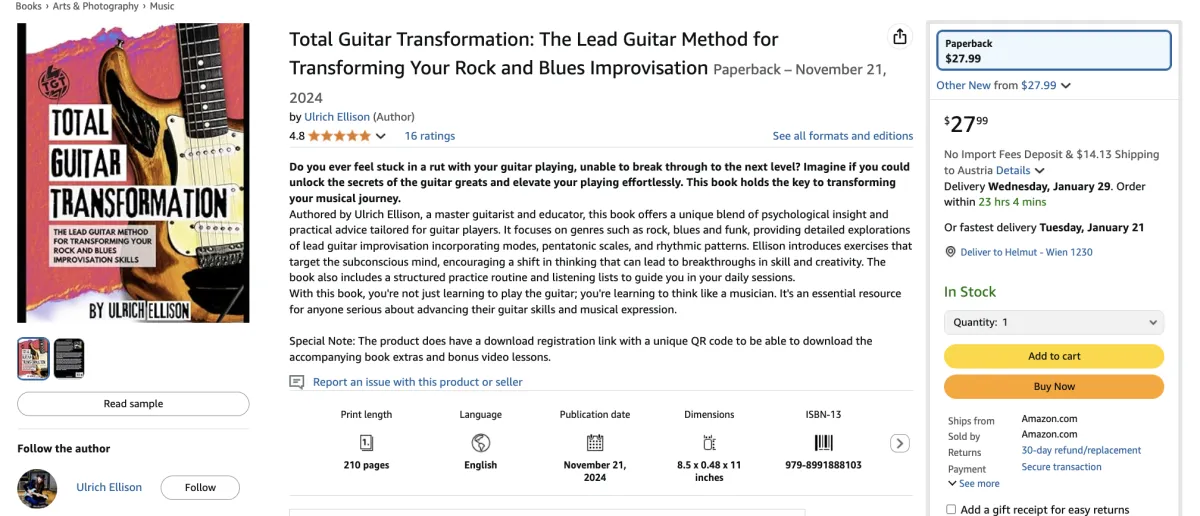Open the 16 ratings link
The image size is (1200, 516).
[429, 136]
